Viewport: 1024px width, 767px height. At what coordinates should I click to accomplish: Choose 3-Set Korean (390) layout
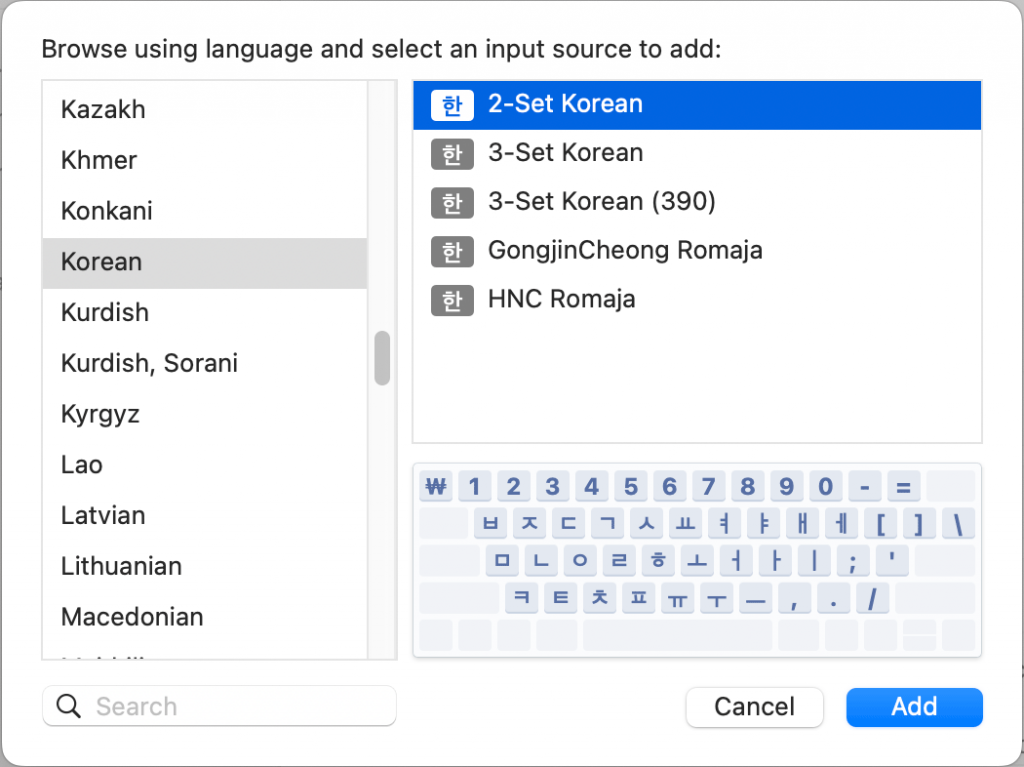pyautogui.click(x=697, y=203)
